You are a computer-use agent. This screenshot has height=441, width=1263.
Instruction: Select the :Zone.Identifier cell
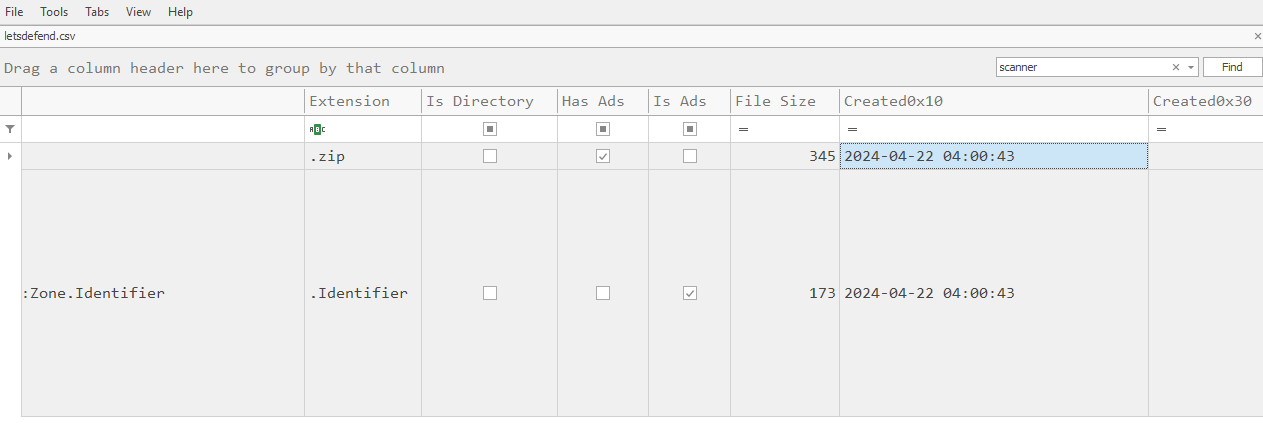click(x=162, y=293)
